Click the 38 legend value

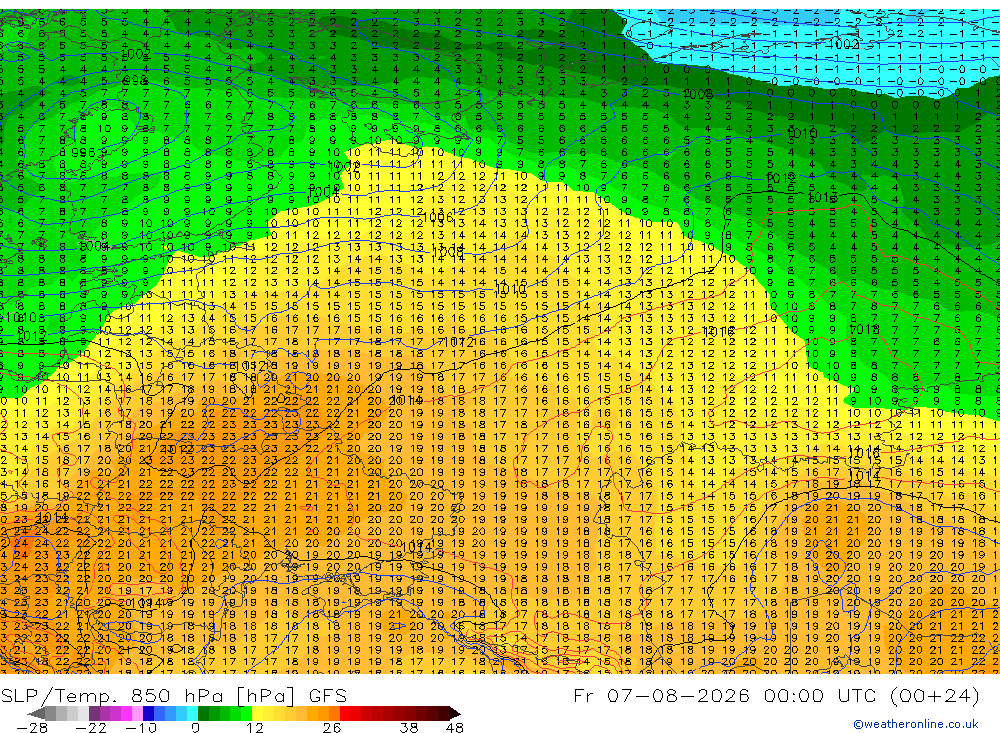[x=409, y=727]
